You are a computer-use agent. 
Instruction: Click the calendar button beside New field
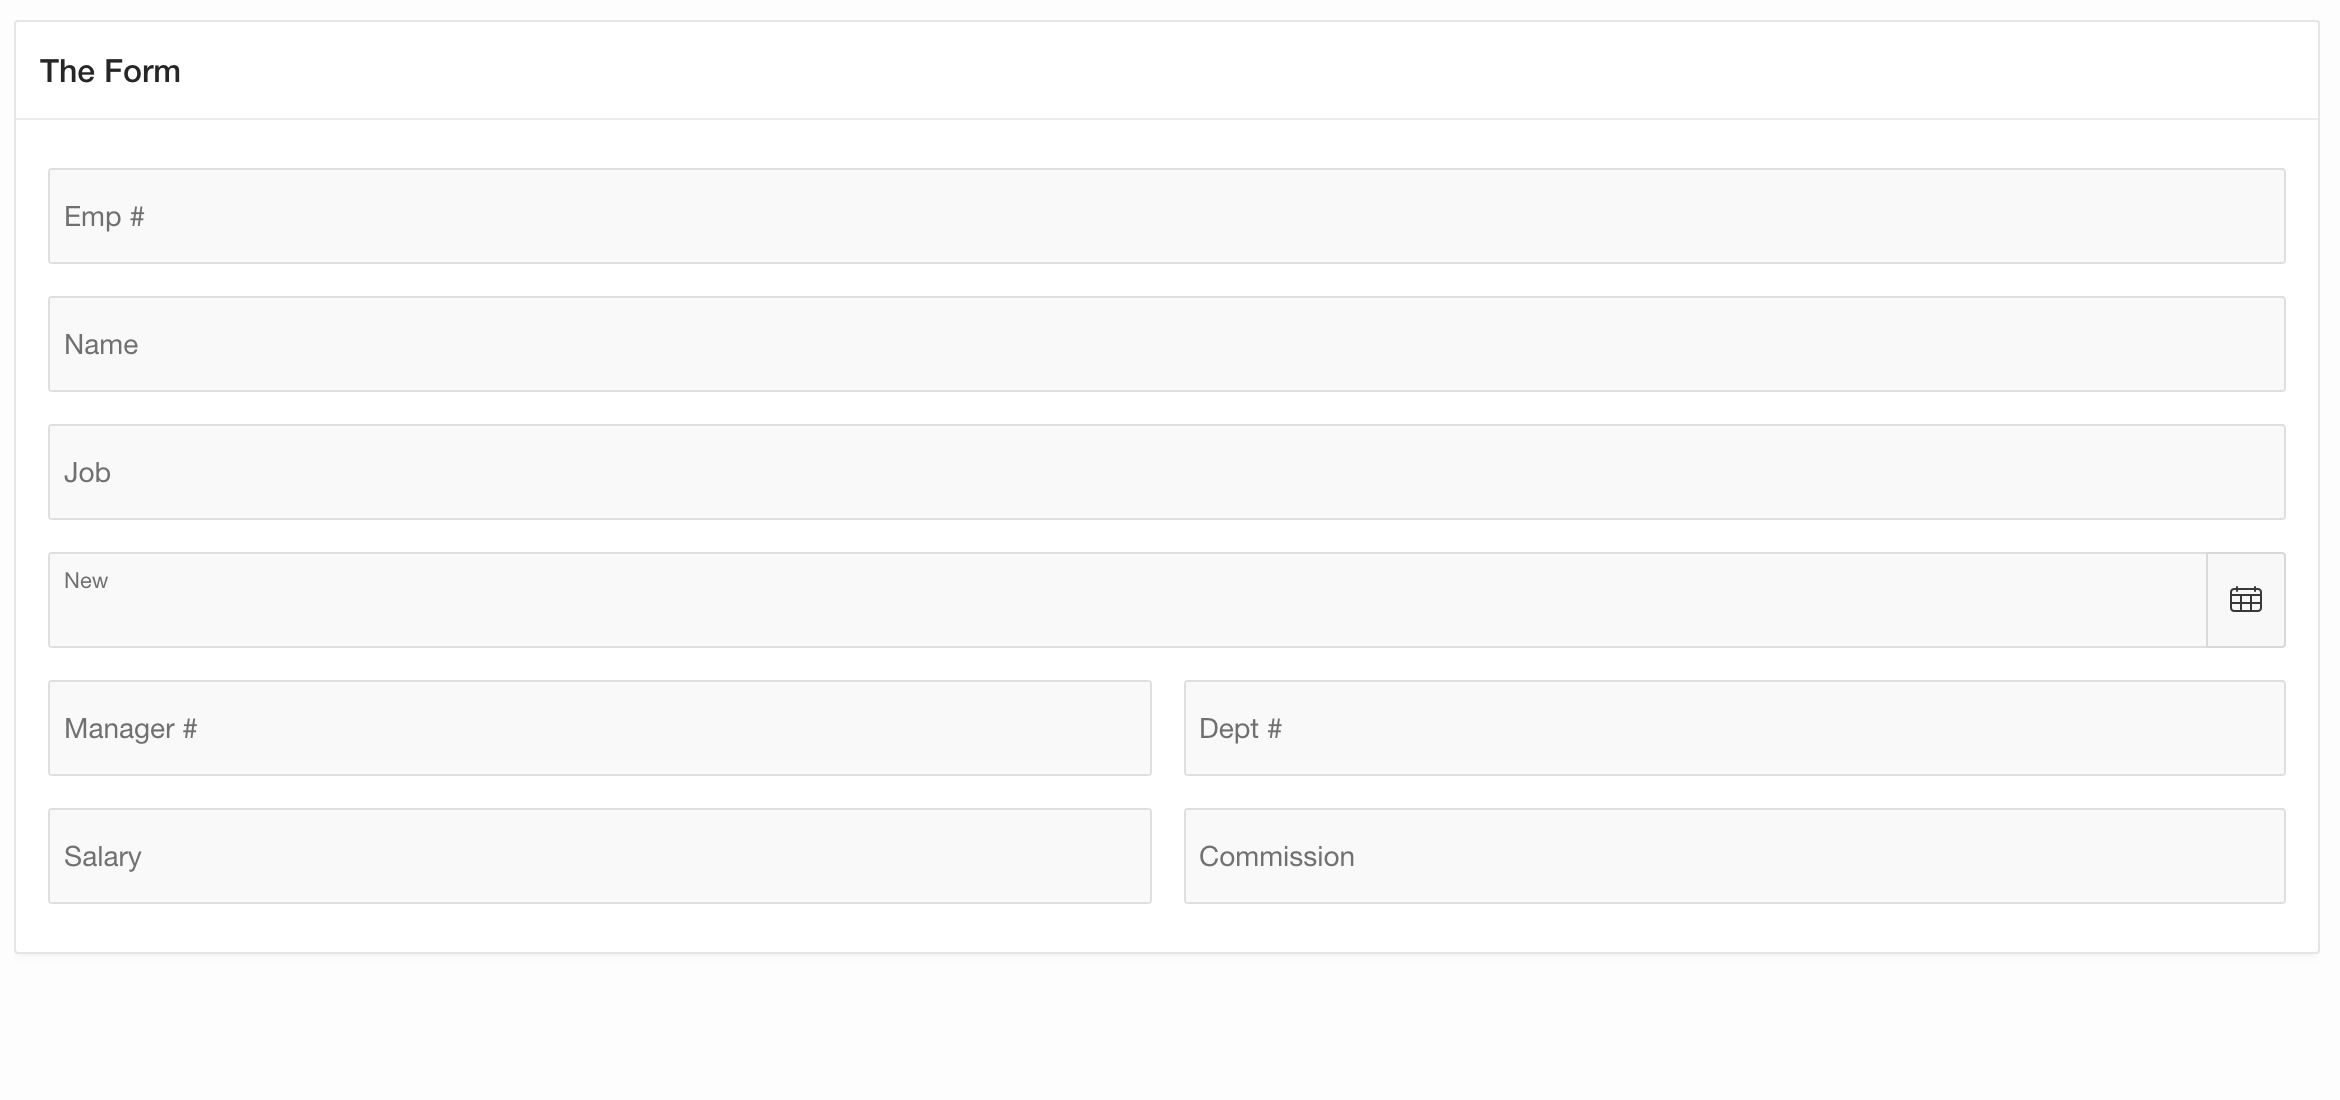coord(2245,600)
